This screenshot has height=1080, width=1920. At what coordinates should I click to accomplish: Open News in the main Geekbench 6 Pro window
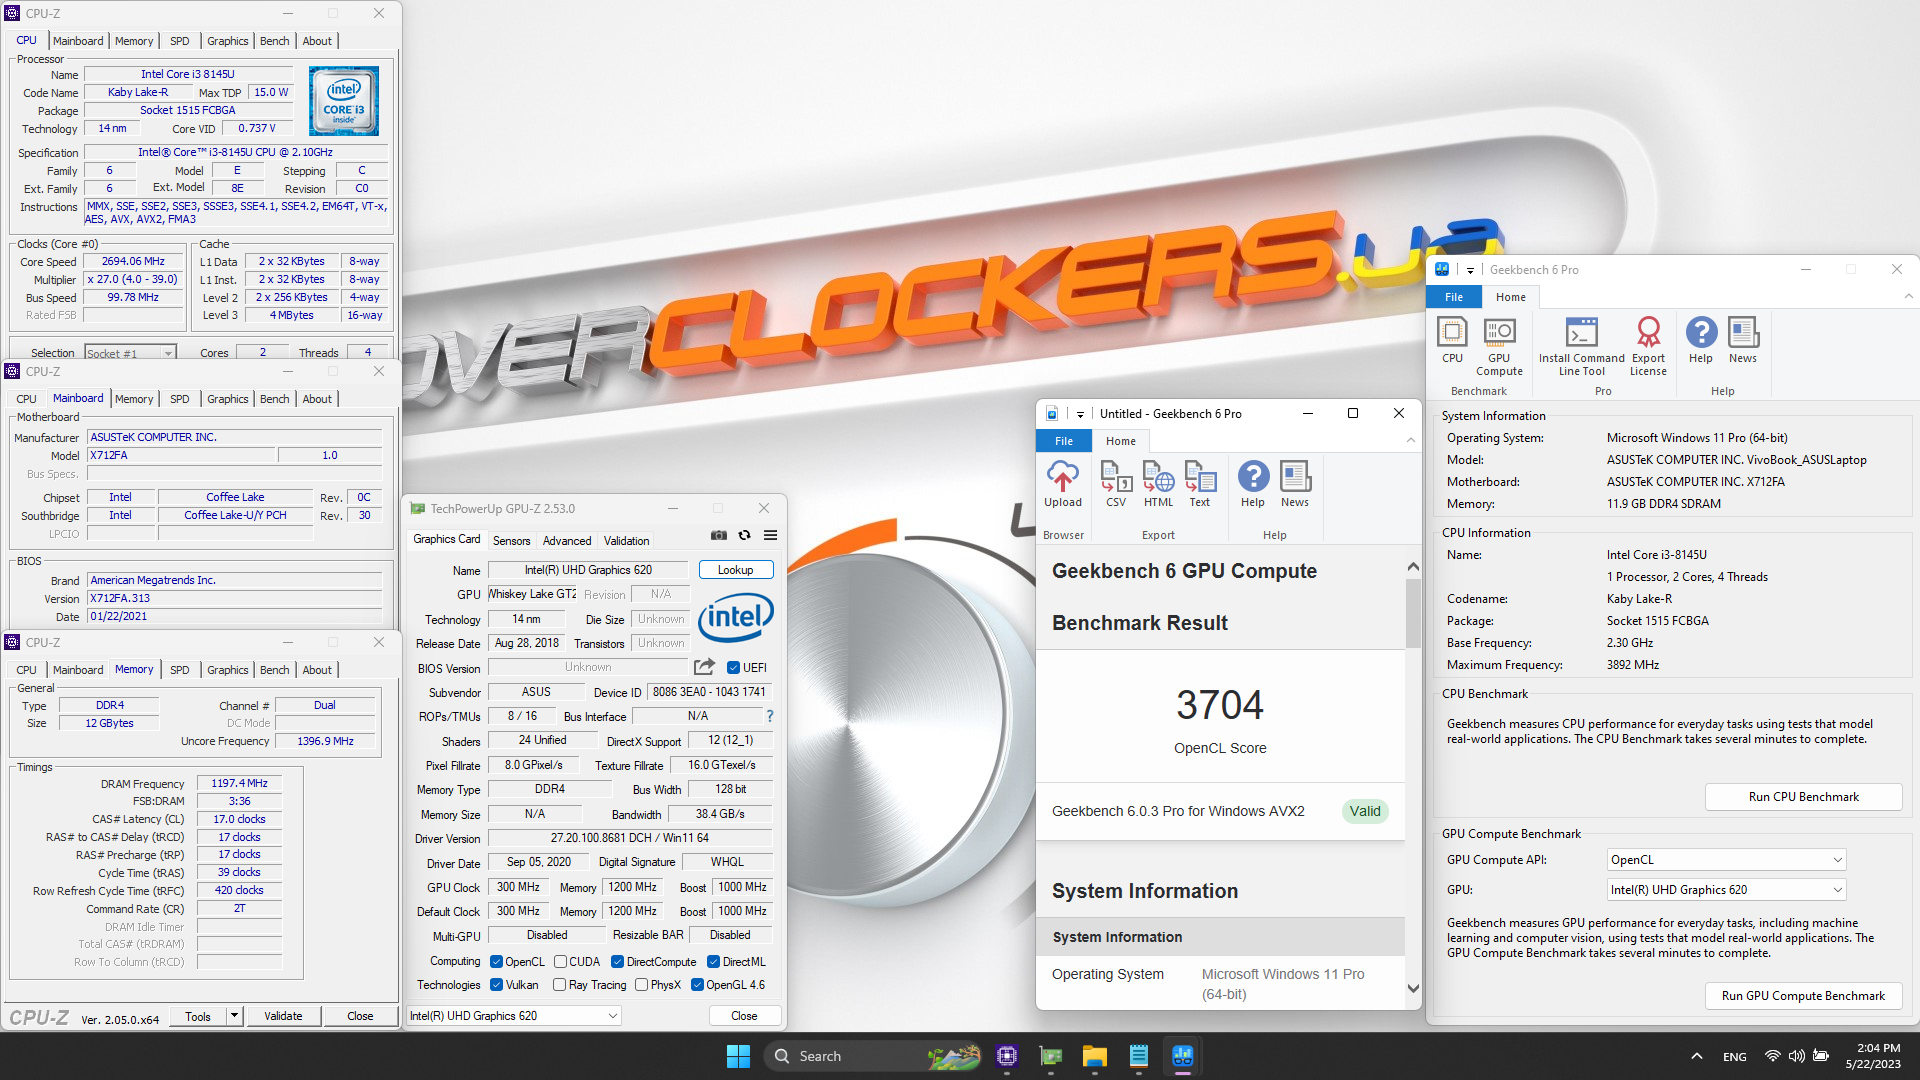(1743, 340)
